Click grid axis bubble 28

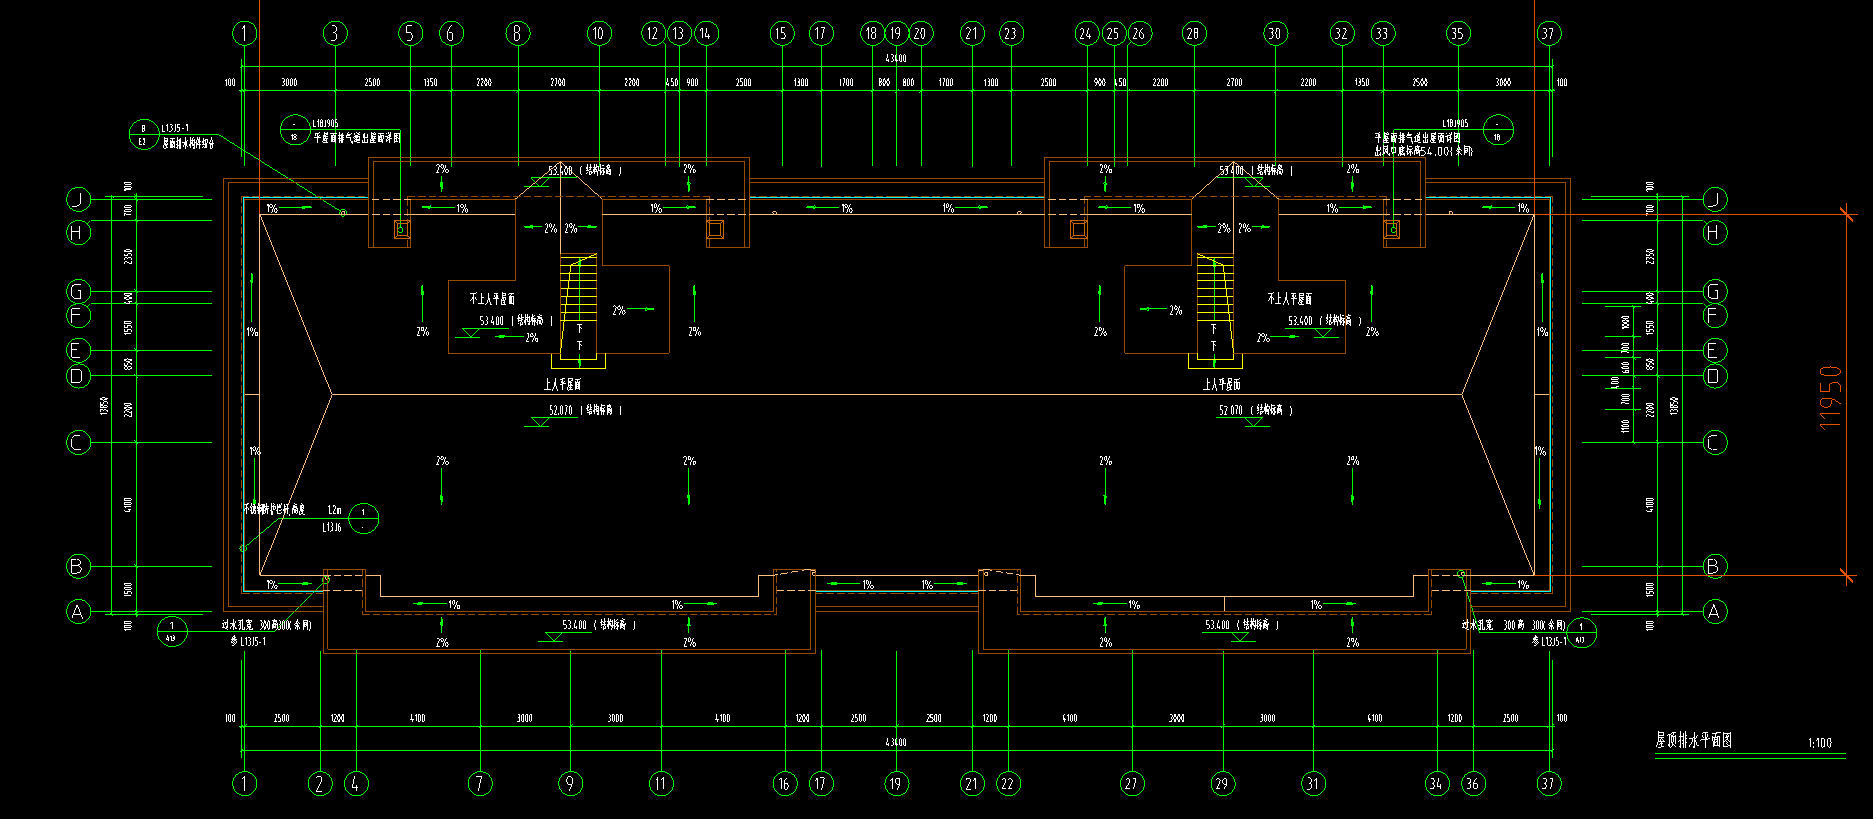(1193, 33)
